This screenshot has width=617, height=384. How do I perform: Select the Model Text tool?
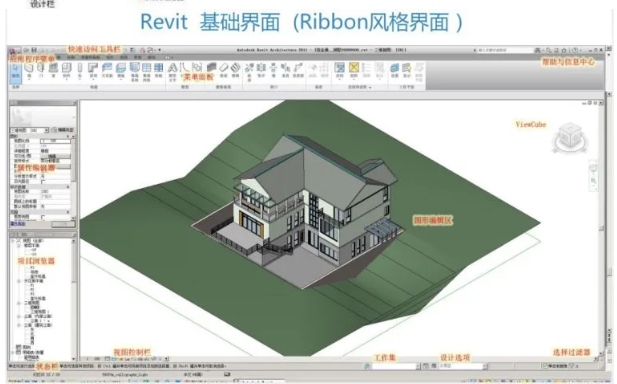coord(173,72)
